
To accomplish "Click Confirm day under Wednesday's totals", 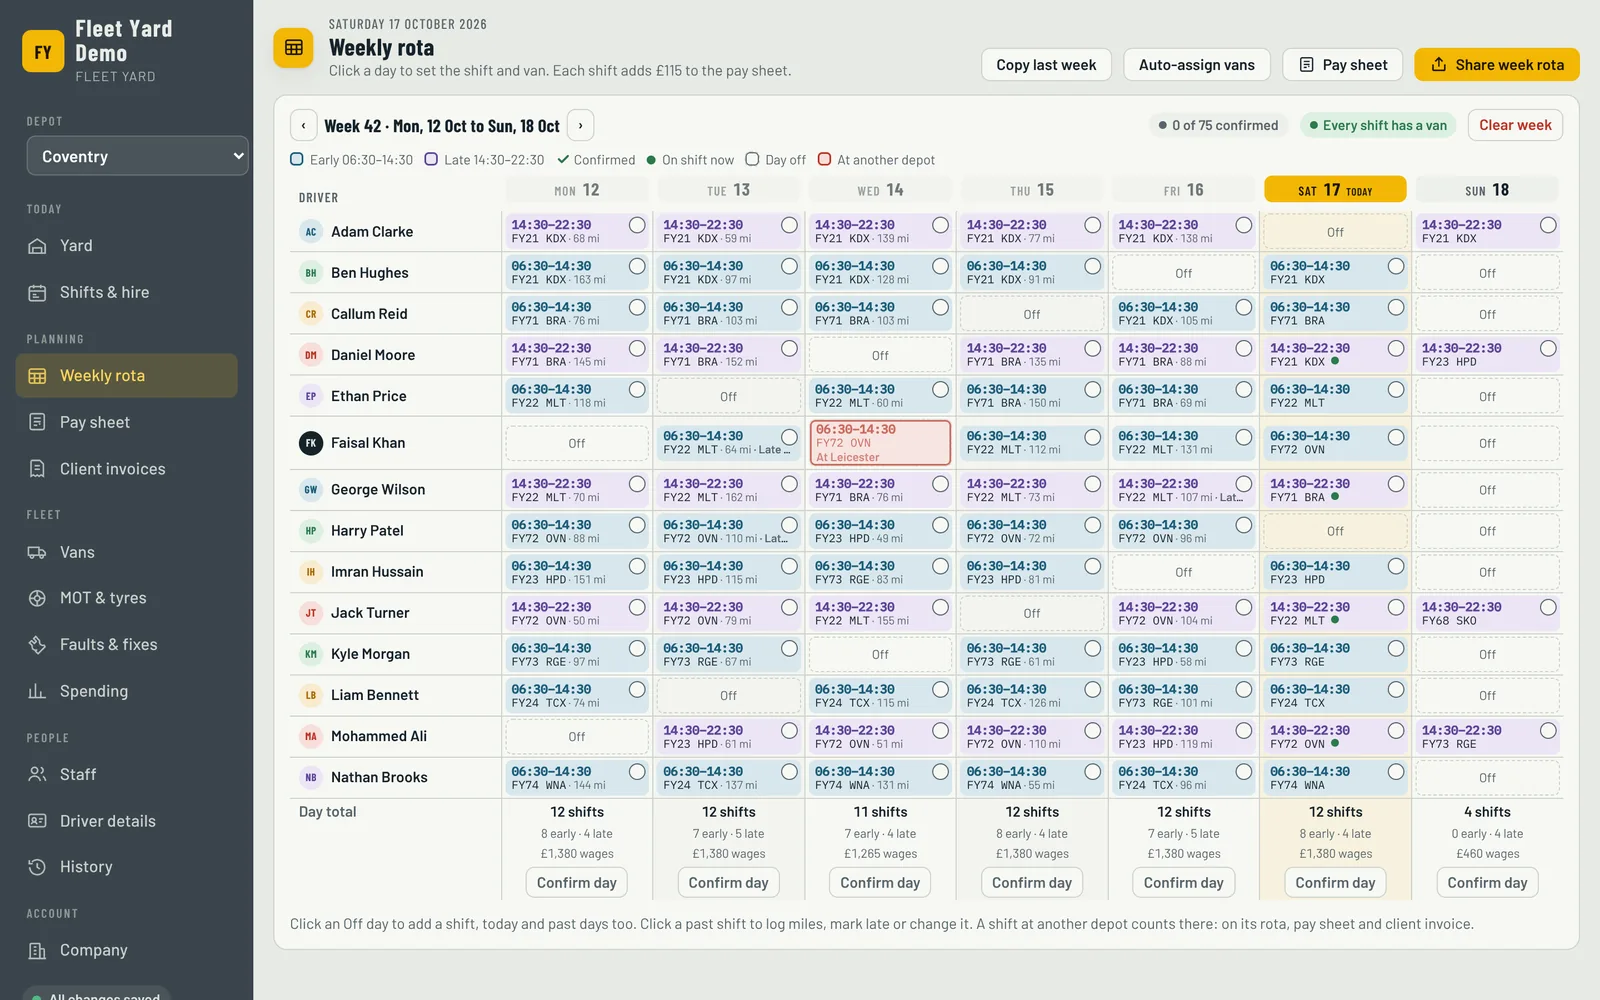I will click(880, 883).
